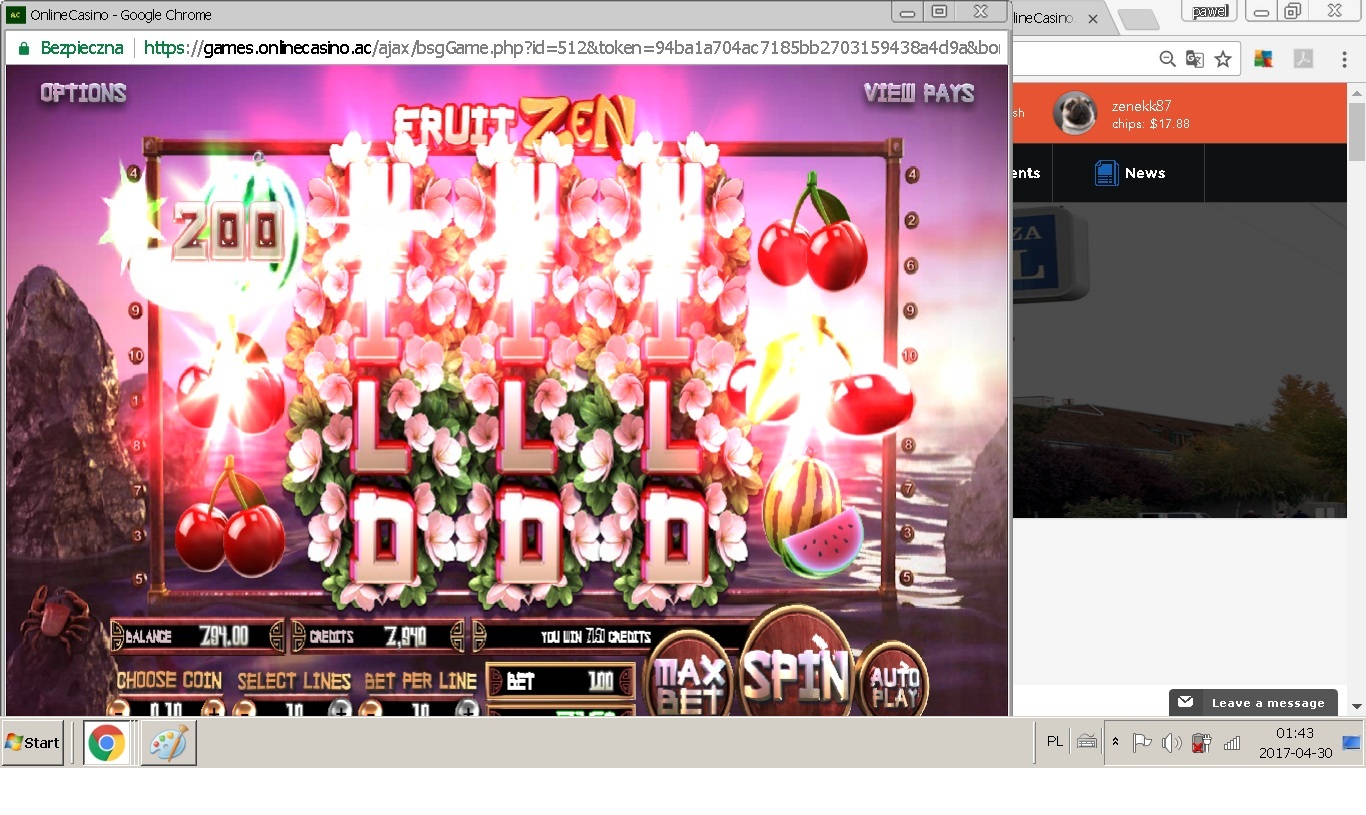The height and width of the screenshot is (815, 1366).
Task: Click the Bet amount display
Action: click(x=561, y=681)
